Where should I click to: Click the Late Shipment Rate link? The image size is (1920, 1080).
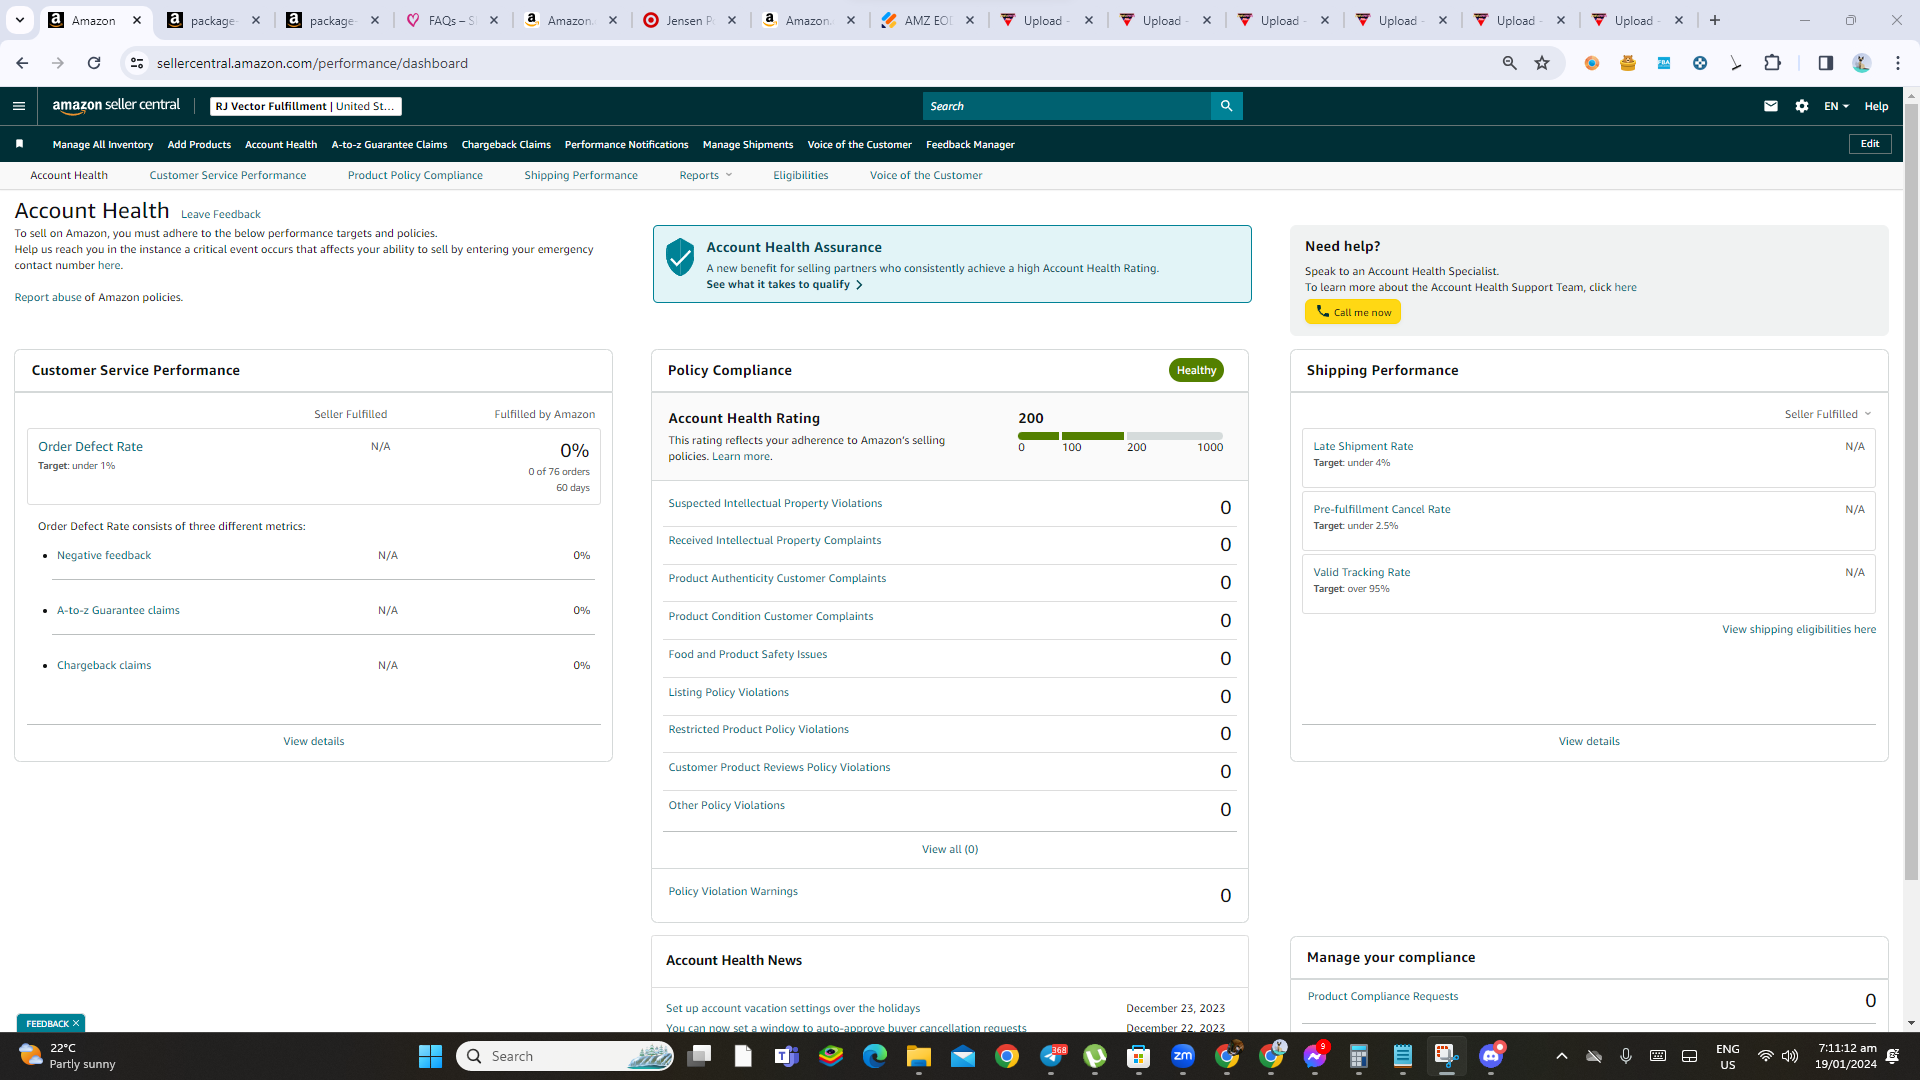tap(1363, 447)
